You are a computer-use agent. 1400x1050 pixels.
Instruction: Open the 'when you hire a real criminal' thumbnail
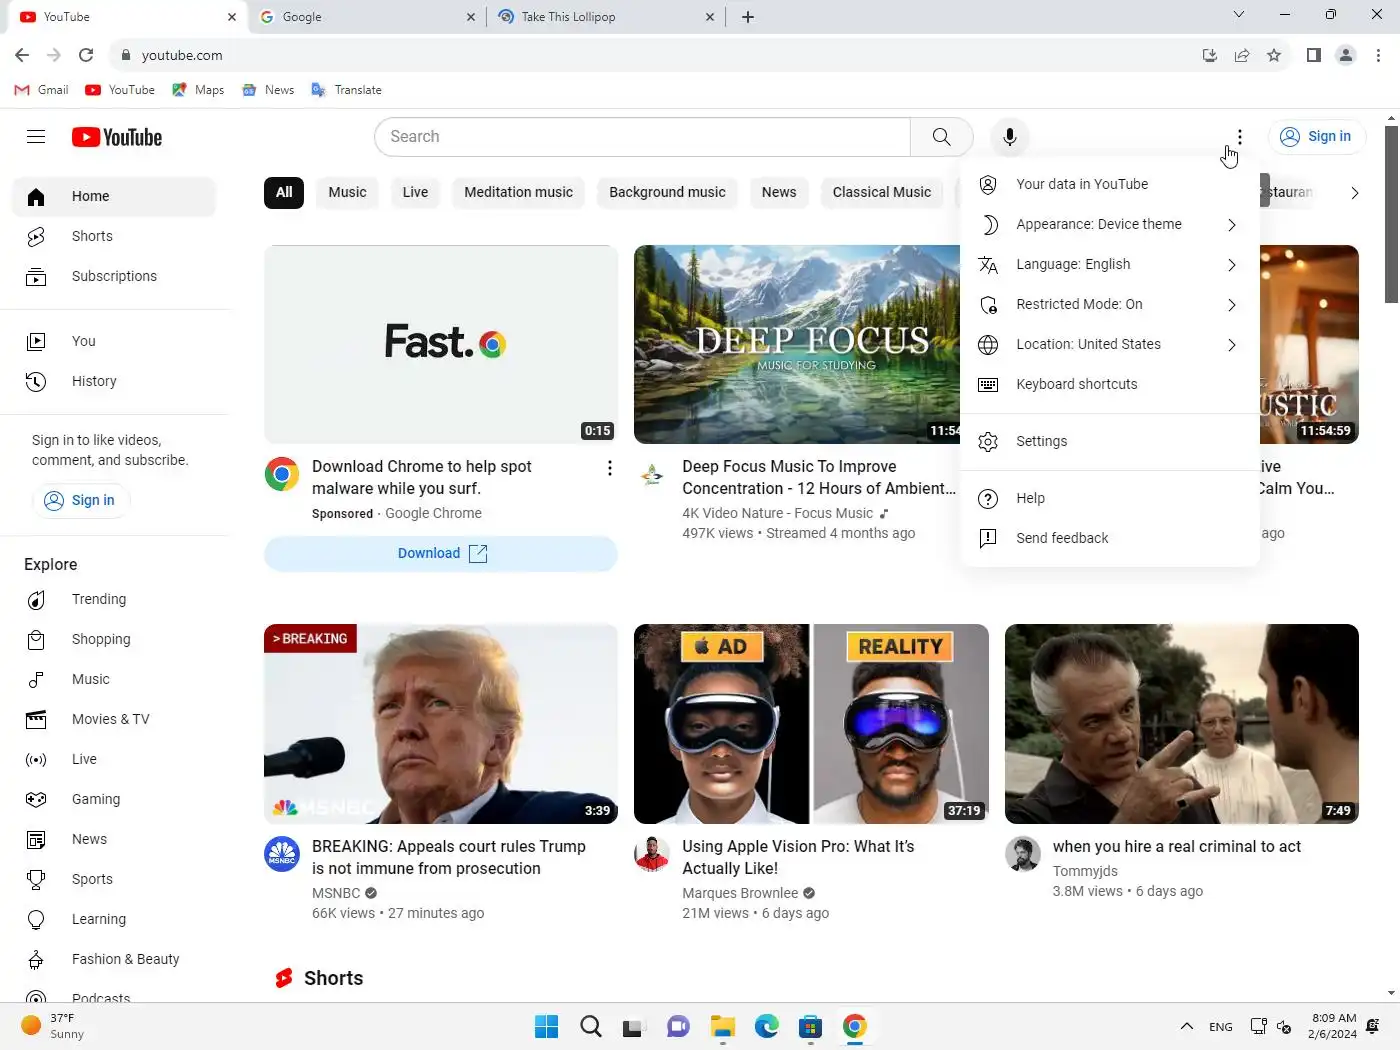tap(1182, 724)
